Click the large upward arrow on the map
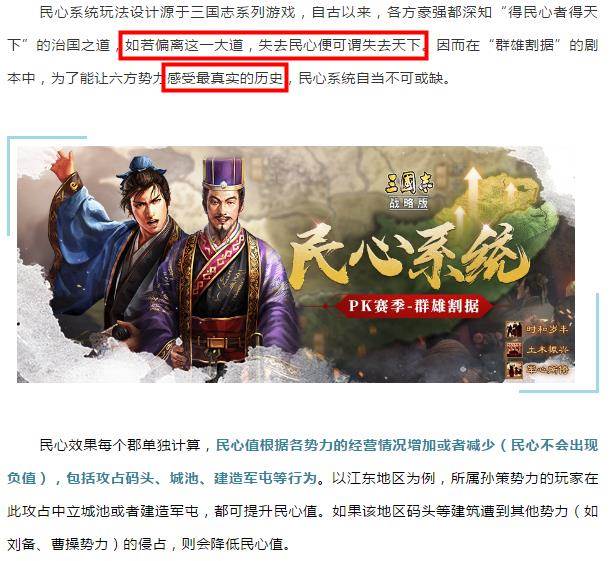The width and height of the screenshot is (611, 561). (x=473, y=187)
